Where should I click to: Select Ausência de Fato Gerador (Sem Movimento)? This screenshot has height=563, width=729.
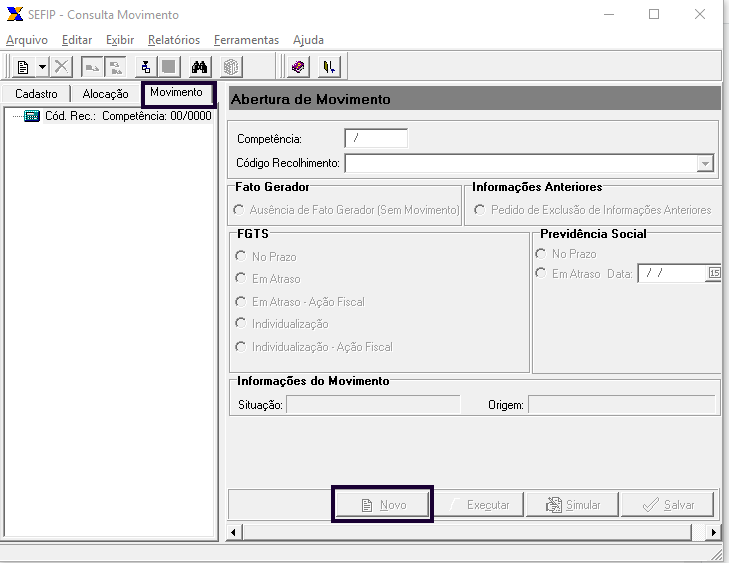346,210
